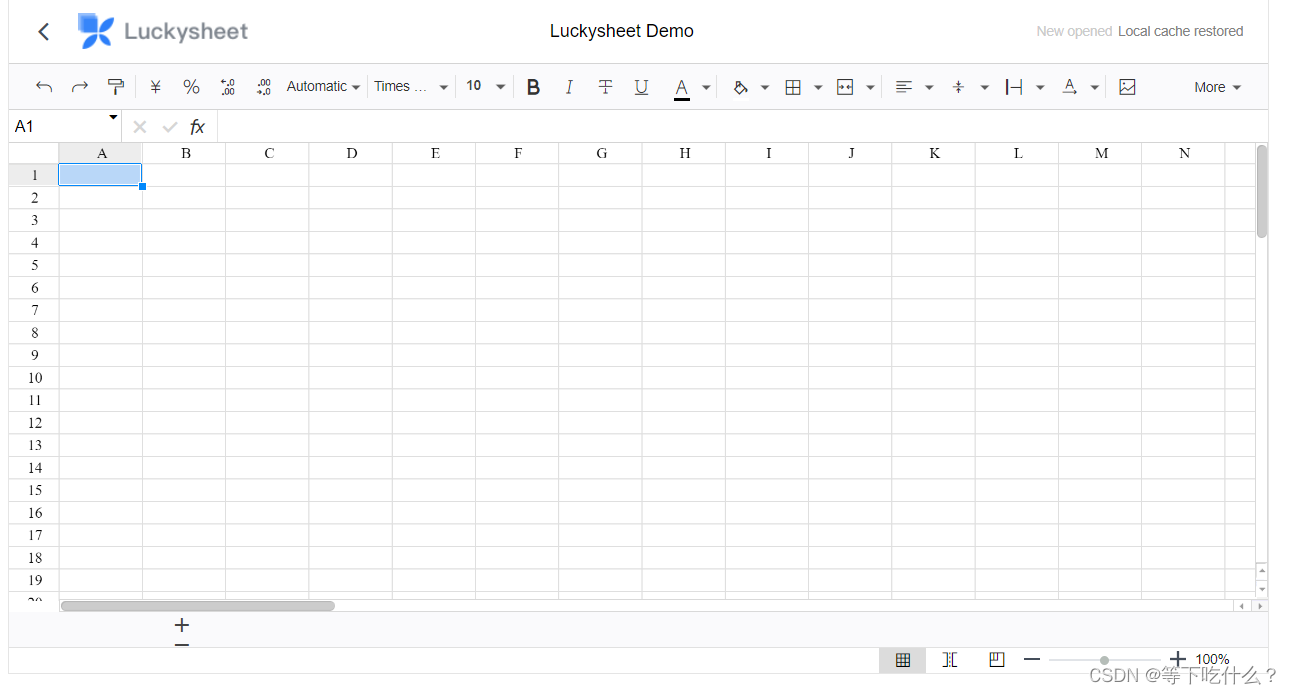Click the text wrap icon
This screenshot has height=694, width=1291.
(1014, 87)
